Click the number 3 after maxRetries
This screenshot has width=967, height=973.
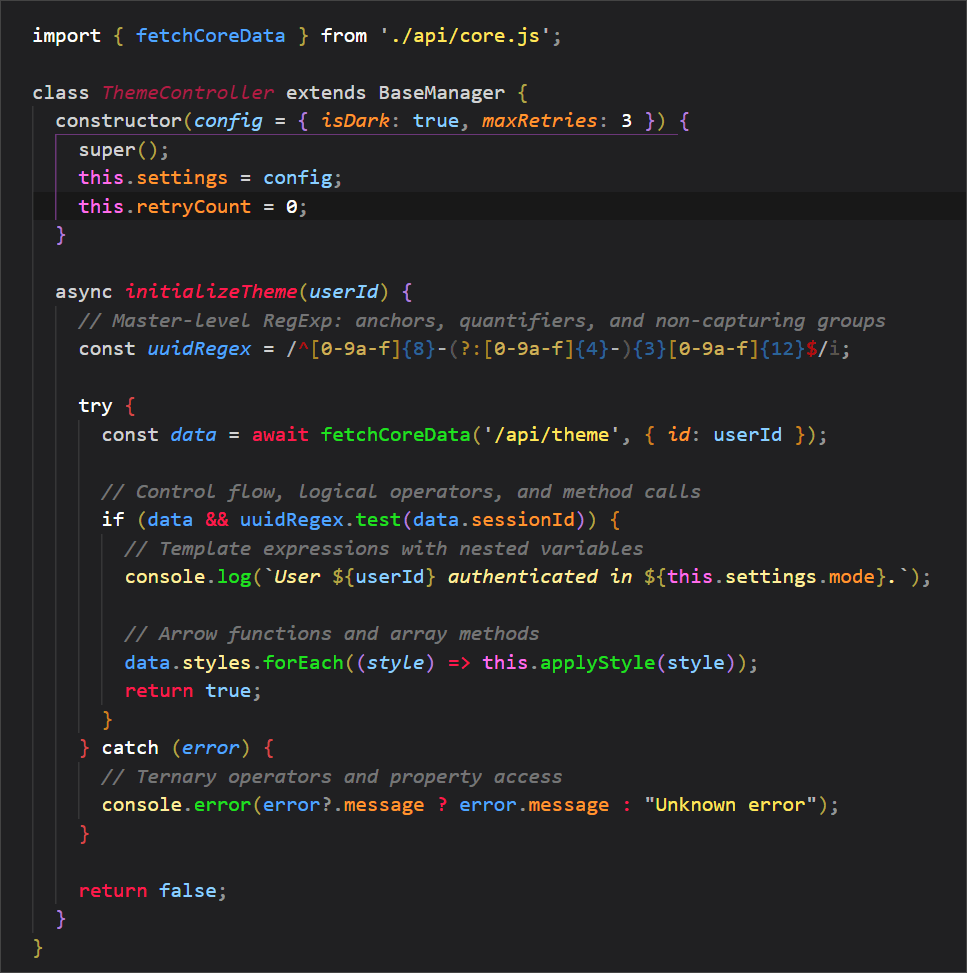tap(627, 120)
